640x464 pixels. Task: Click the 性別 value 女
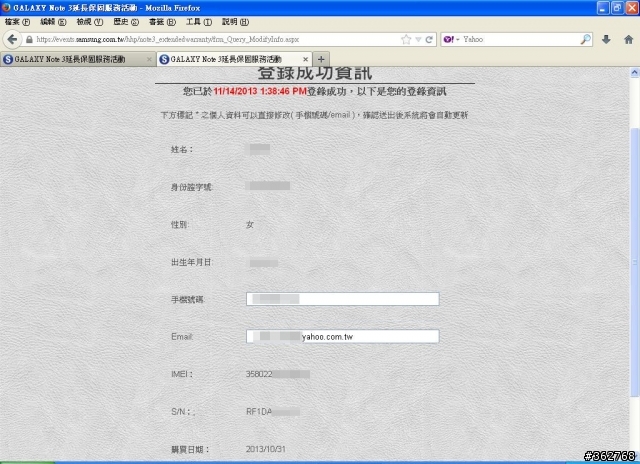tap(250, 224)
